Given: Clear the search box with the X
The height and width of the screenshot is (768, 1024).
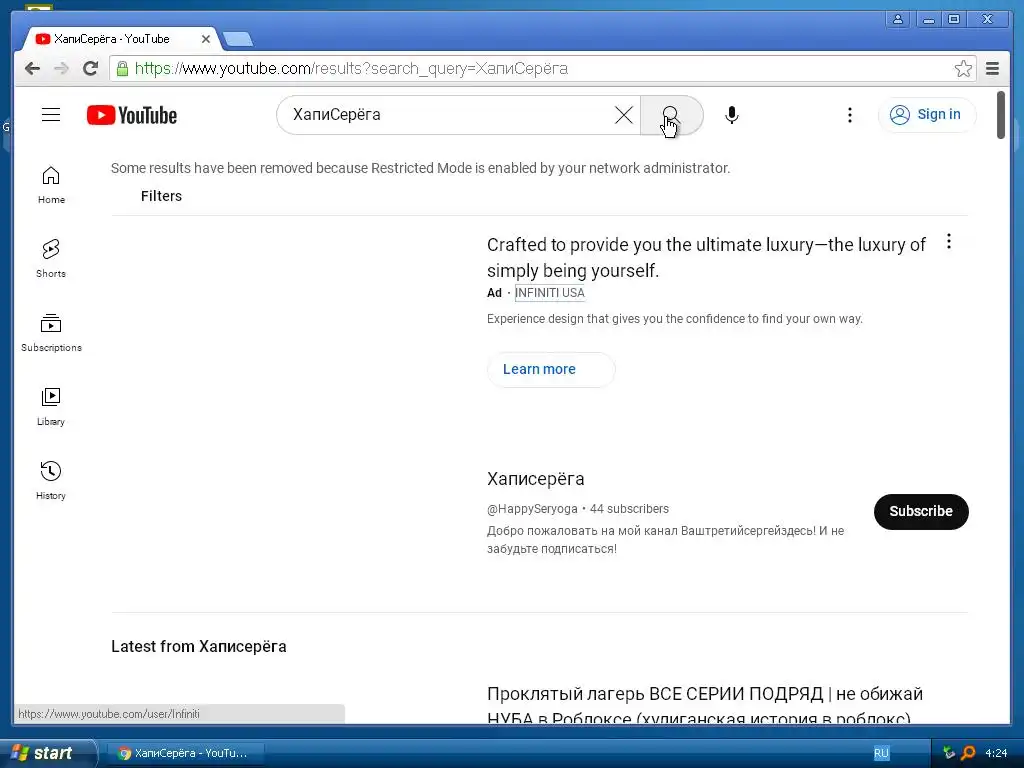Looking at the screenshot, I should (x=624, y=115).
